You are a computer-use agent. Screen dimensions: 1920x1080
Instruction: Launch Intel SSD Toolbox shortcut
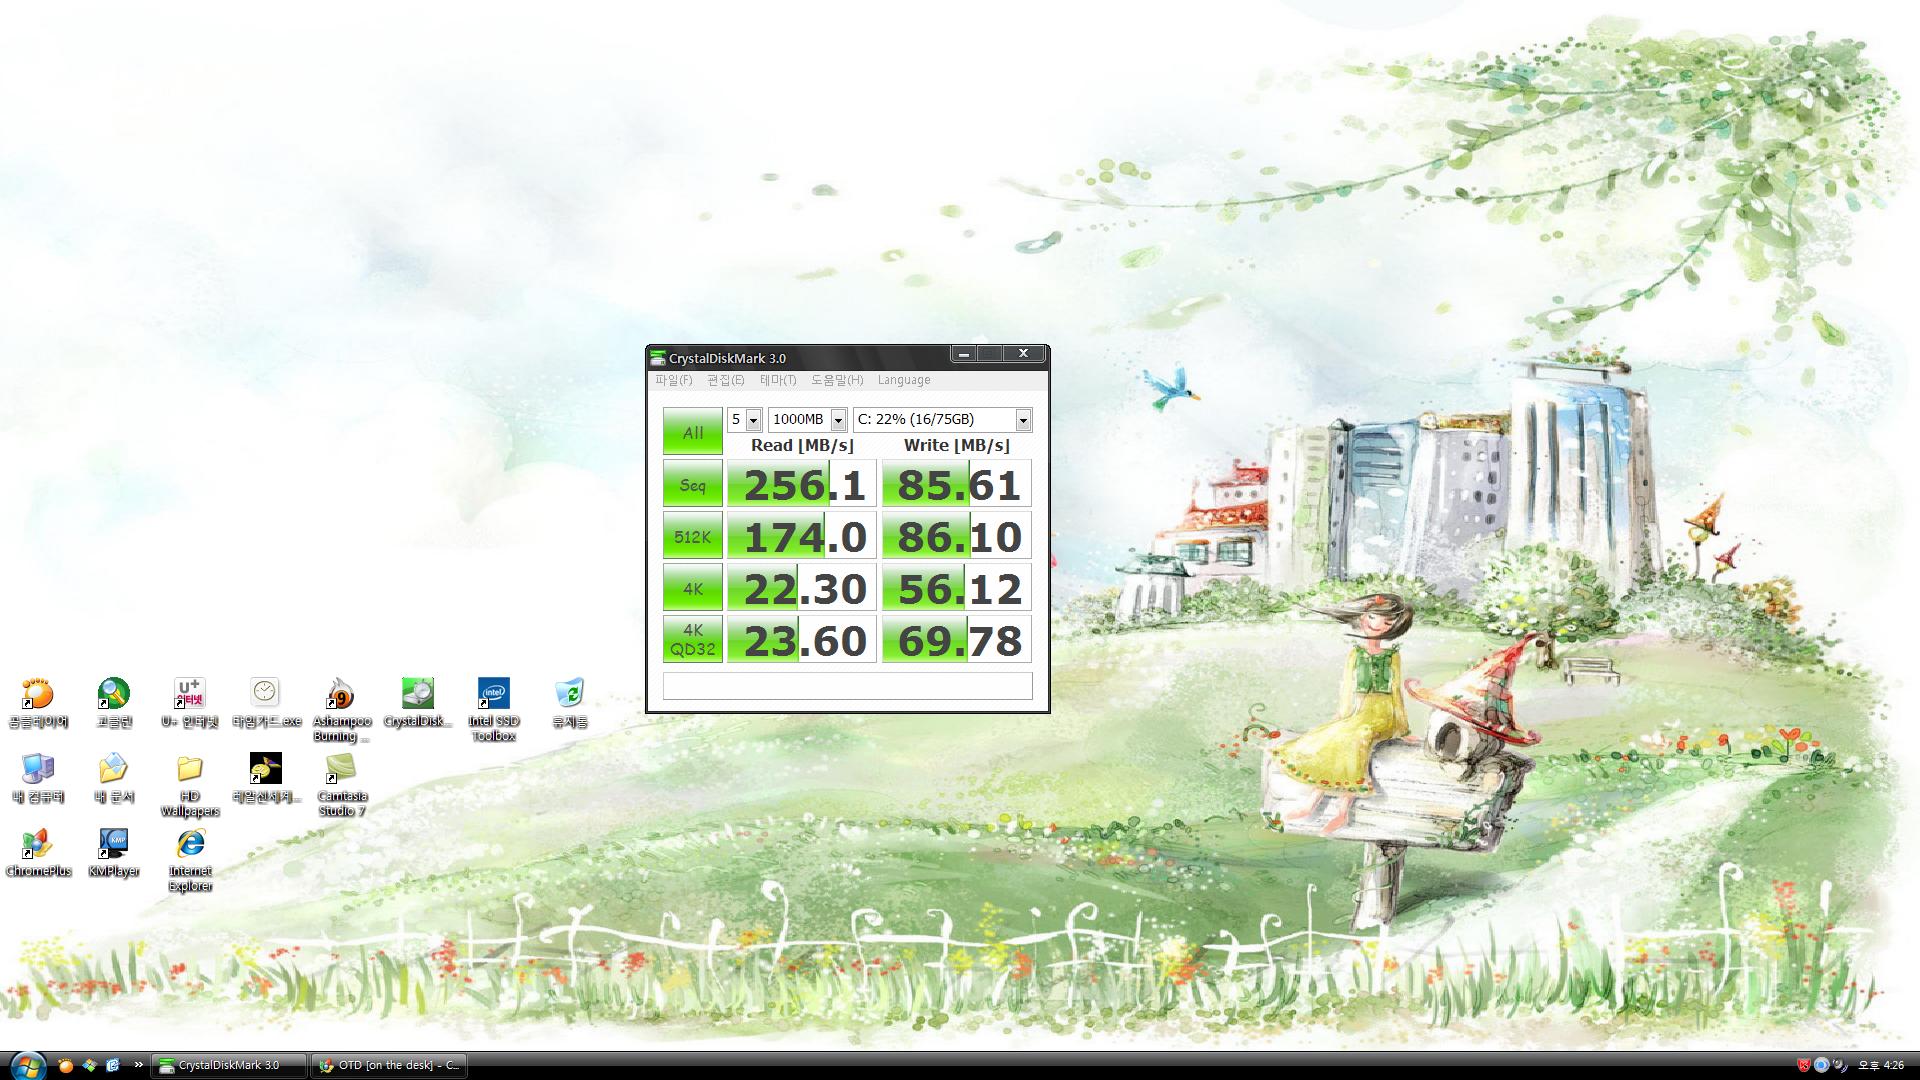494,709
